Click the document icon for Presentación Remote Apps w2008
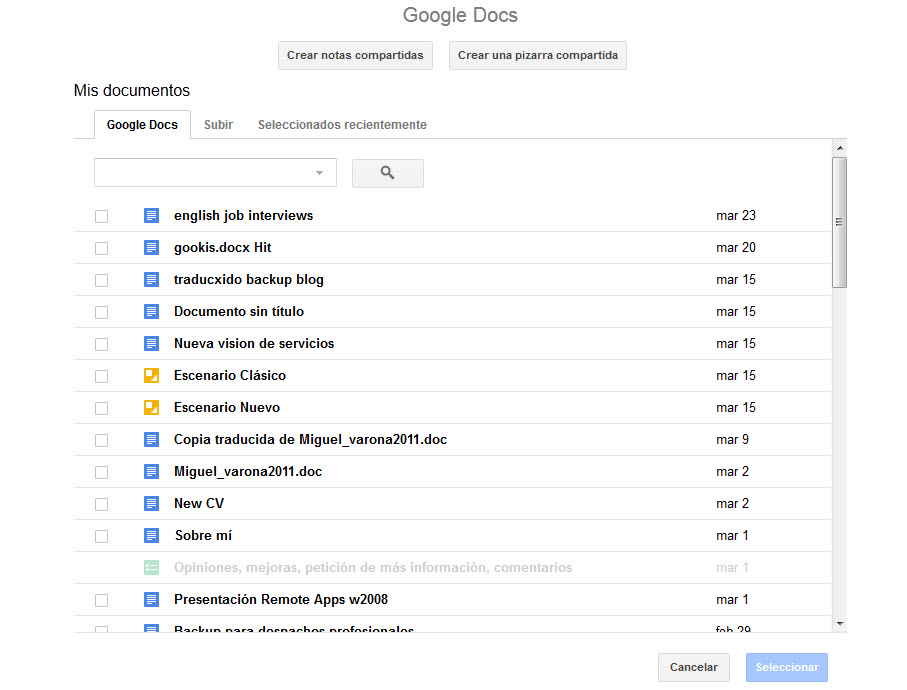This screenshot has width=907, height=690. tap(151, 600)
